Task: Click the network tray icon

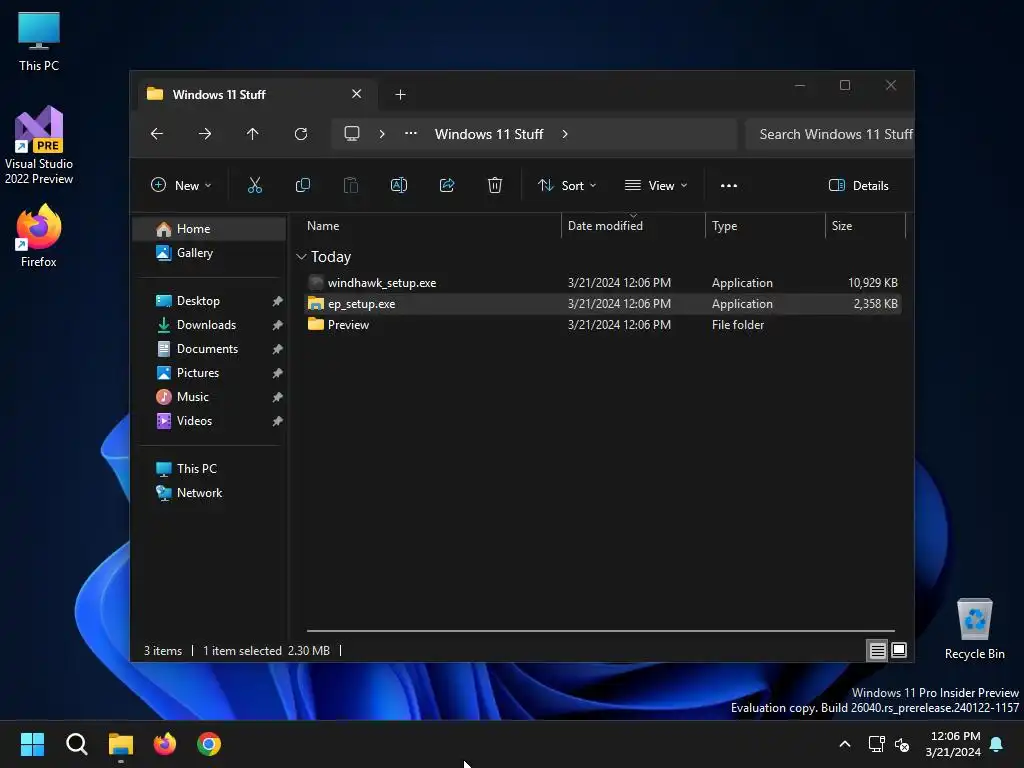Action: (x=876, y=744)
